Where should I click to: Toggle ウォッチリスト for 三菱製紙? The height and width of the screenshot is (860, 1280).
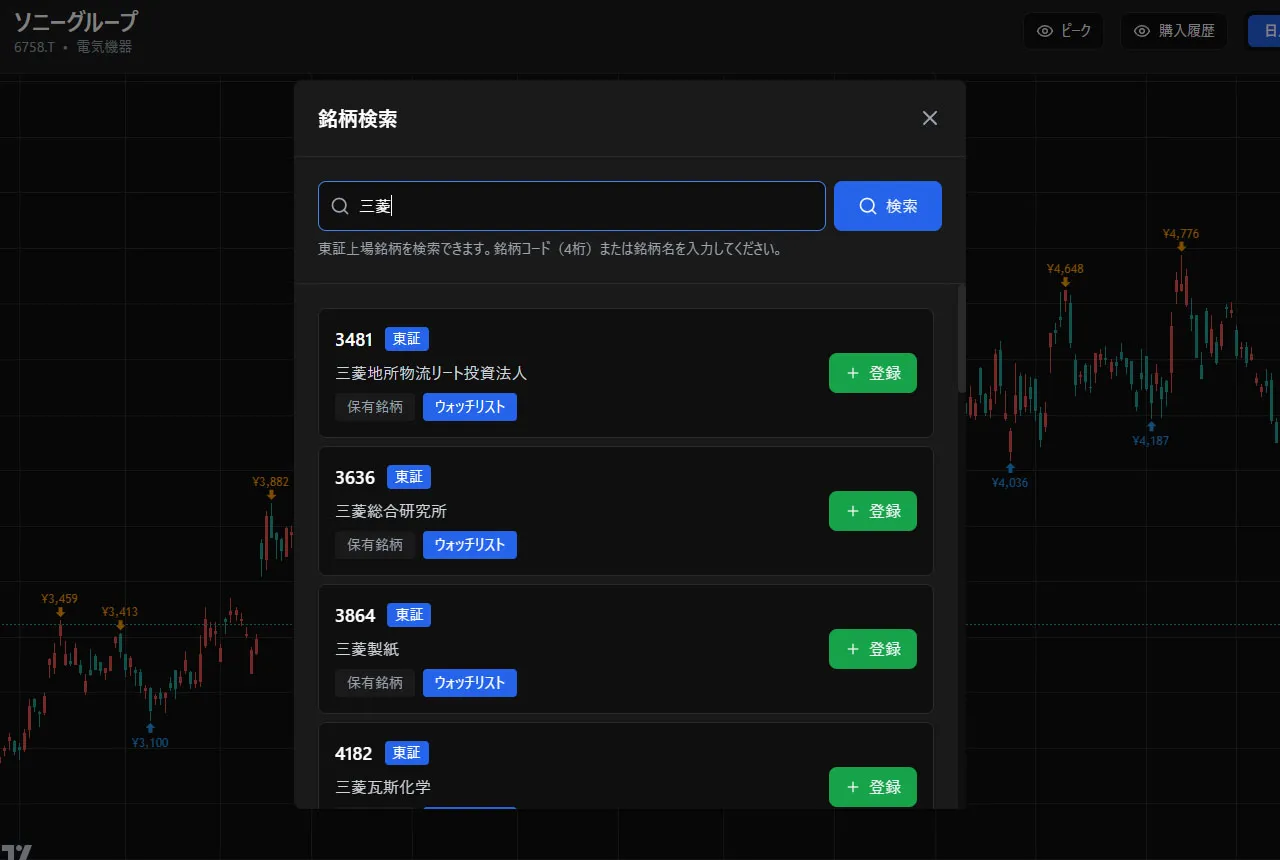point(470,683)
